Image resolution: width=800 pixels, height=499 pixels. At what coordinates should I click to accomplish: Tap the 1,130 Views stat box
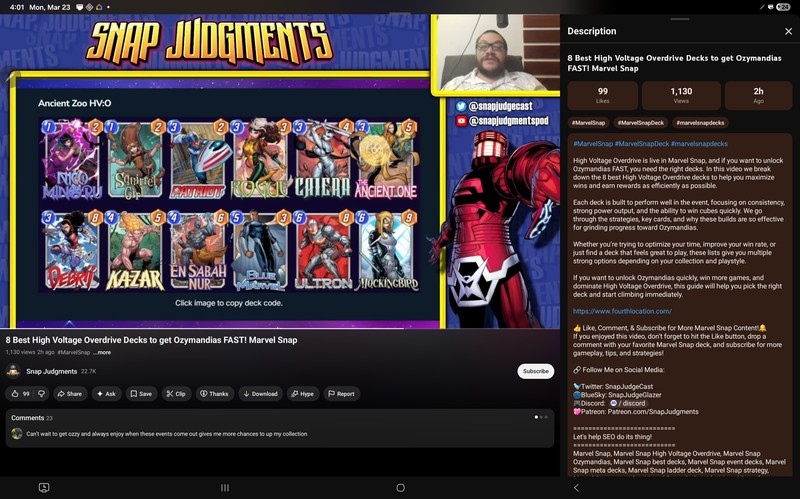coord(681,95)
